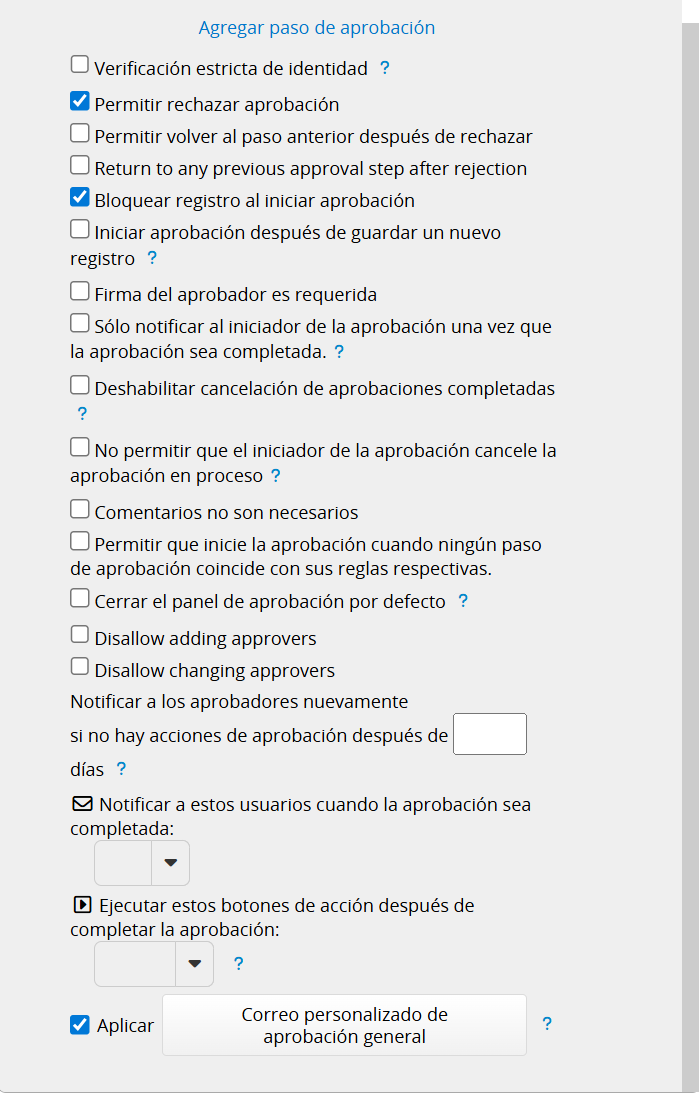Click help icon beside action buttons dropdown

[x=238, y=964]
